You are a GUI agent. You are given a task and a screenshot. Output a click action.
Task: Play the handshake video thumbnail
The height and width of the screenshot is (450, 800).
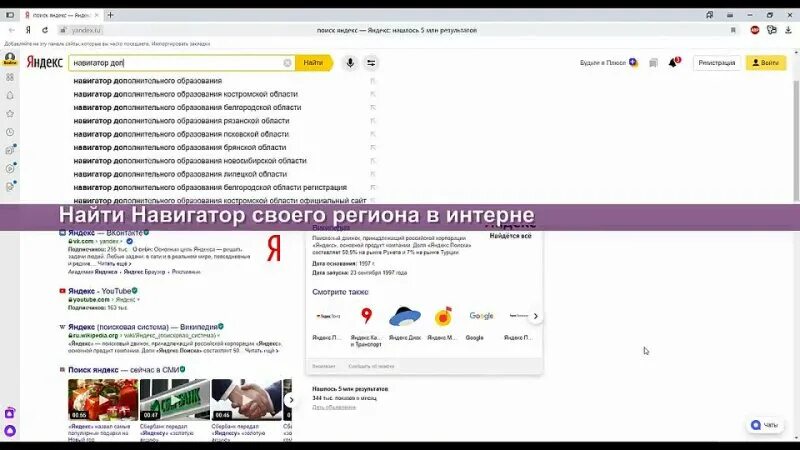coord(246,399)
